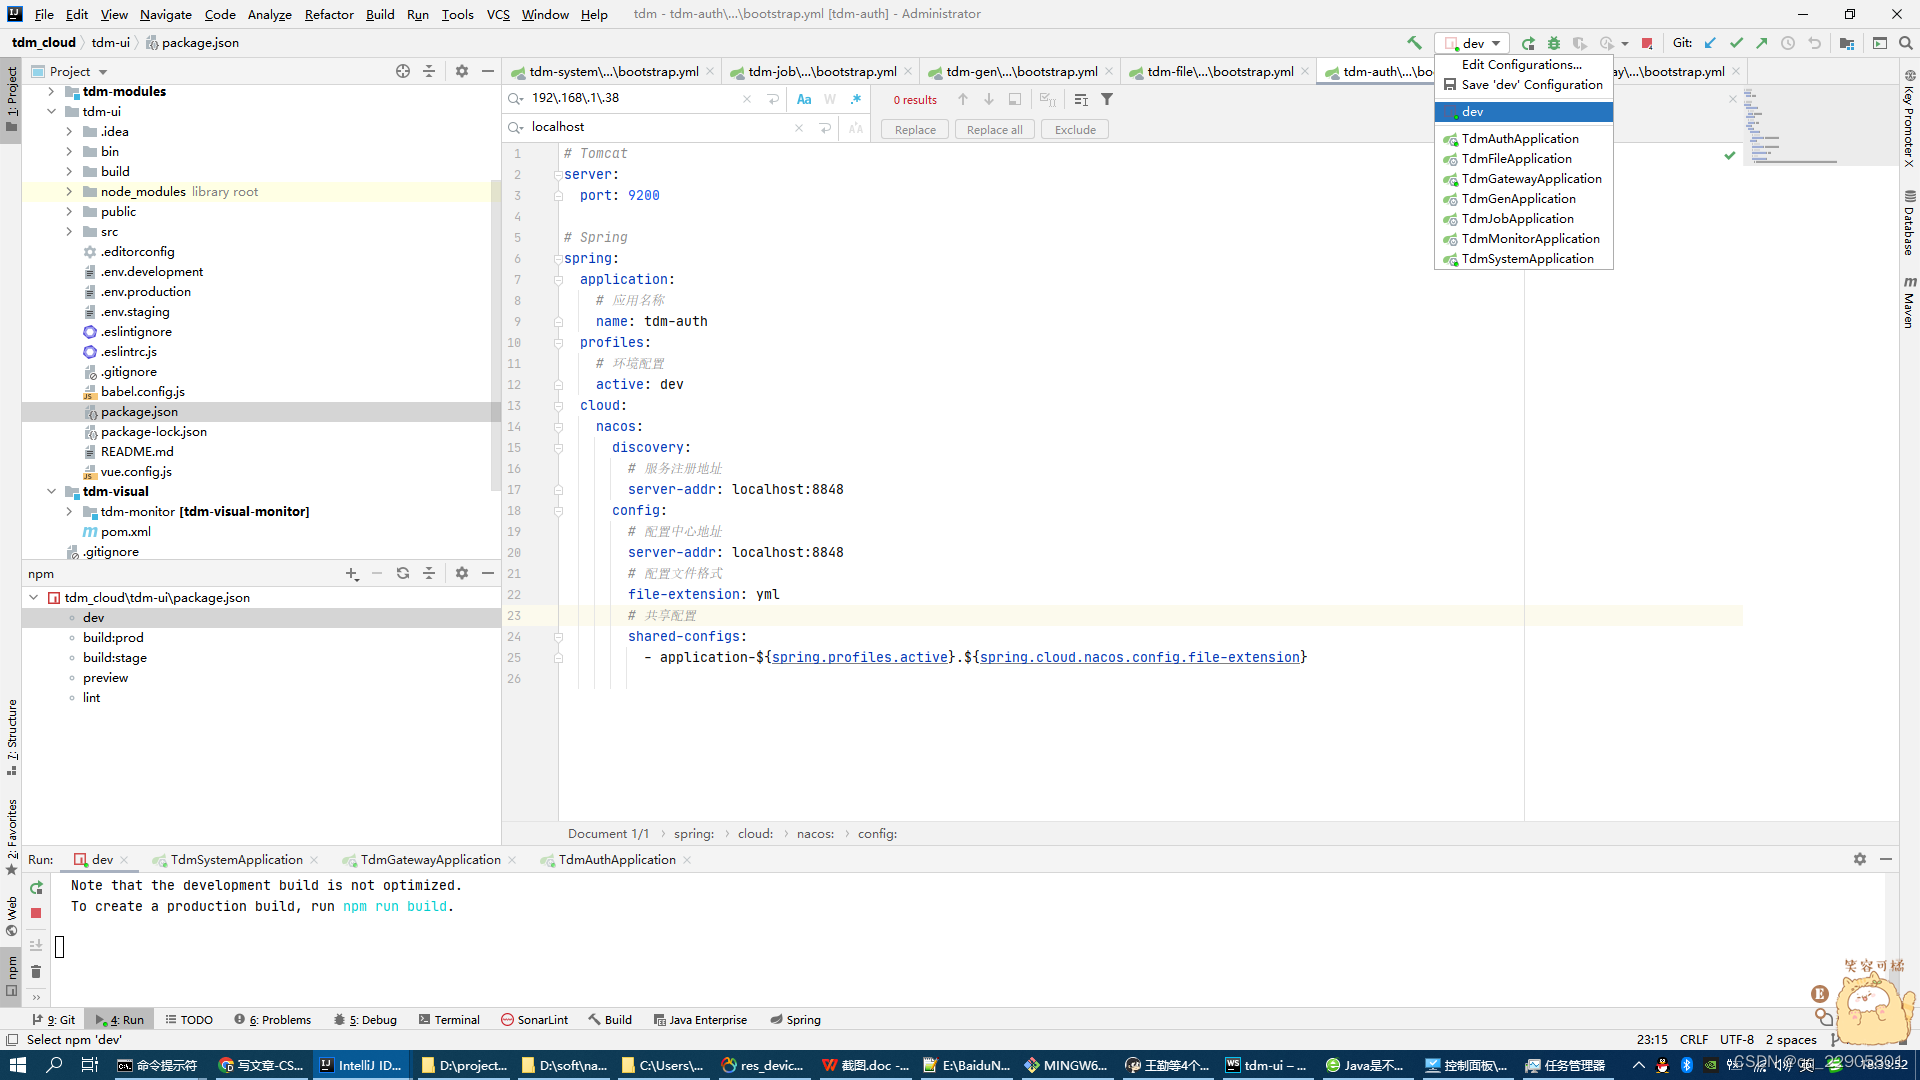The image size is (1920, 1080).
Task: Collapse the tdm-visual module
Action: (x=51, y=491)
